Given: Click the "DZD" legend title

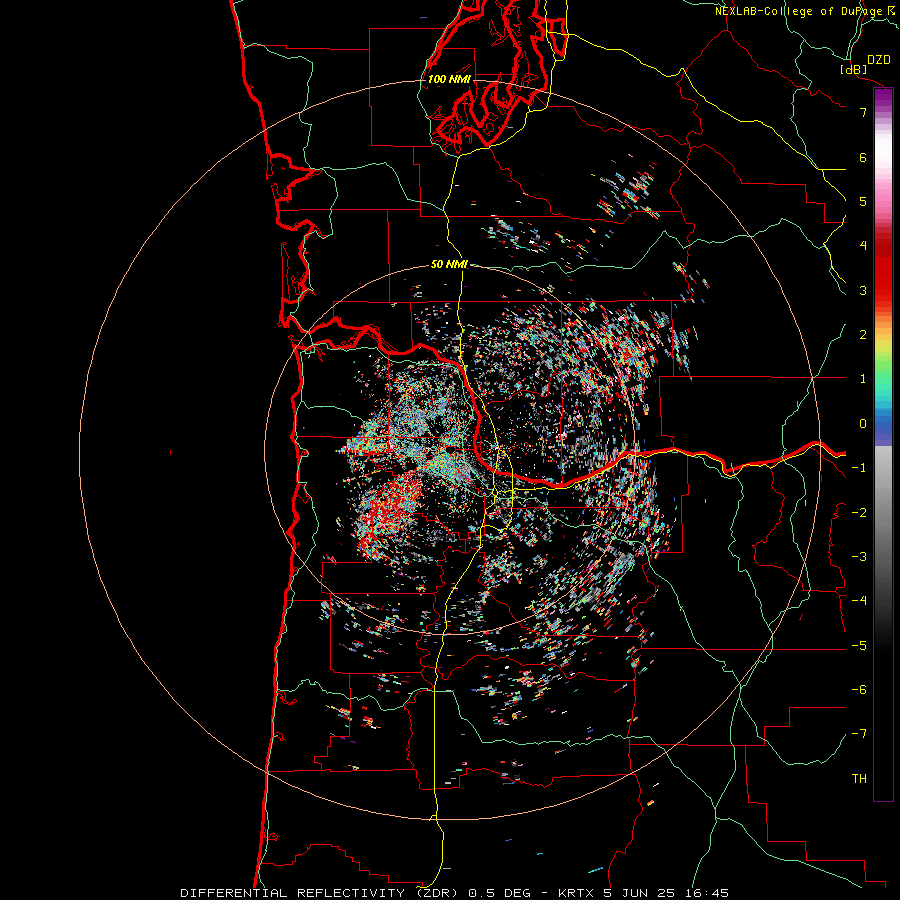Looking at the screenshot, I should 879,60.
